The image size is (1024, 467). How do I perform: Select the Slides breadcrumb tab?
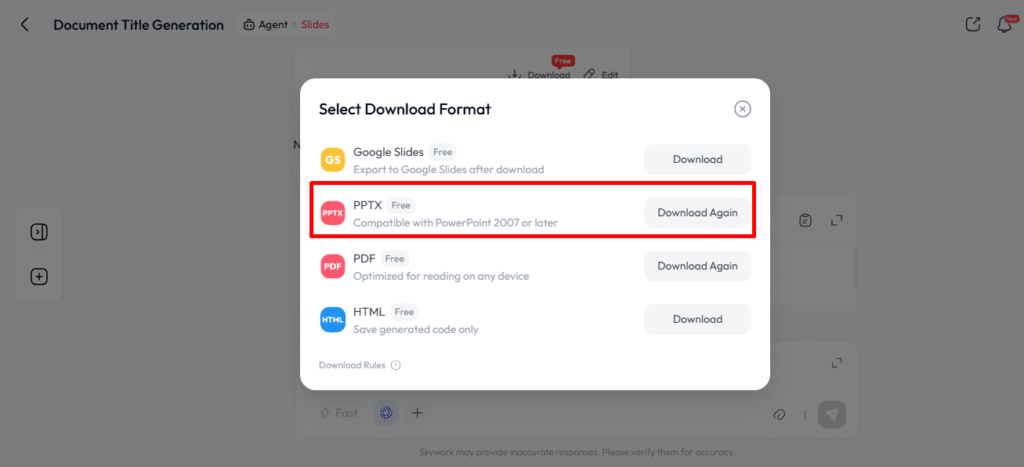click(314, 25)
